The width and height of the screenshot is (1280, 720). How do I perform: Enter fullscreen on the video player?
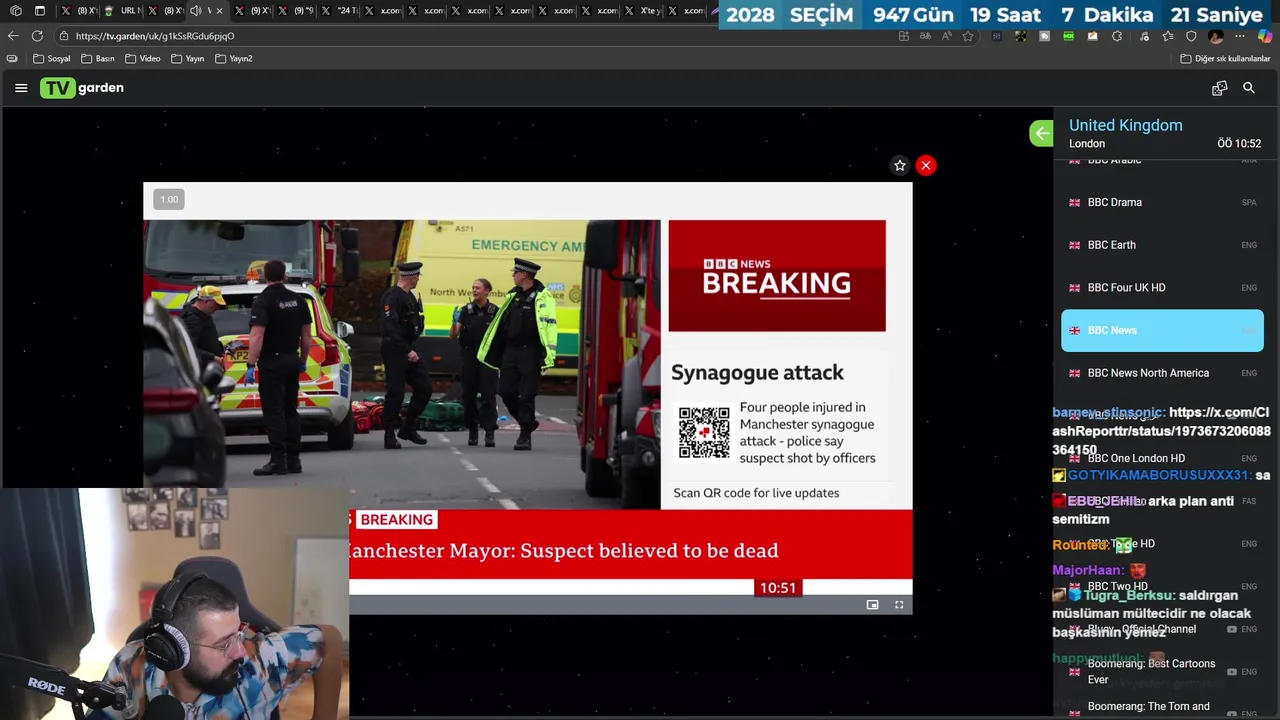coord(899,605)
